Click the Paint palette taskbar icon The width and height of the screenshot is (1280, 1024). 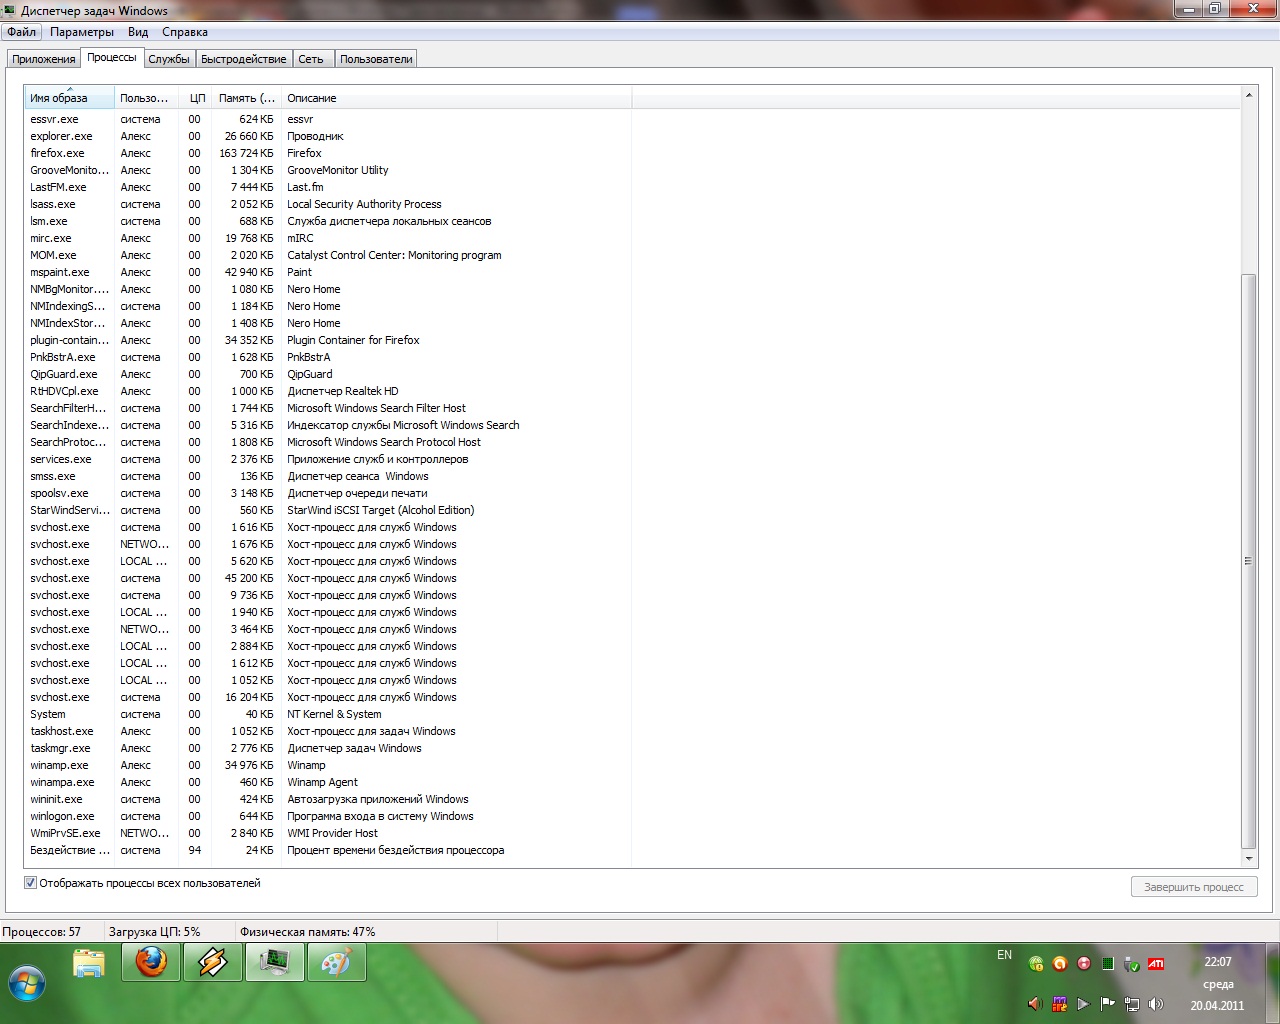[337, 963]
